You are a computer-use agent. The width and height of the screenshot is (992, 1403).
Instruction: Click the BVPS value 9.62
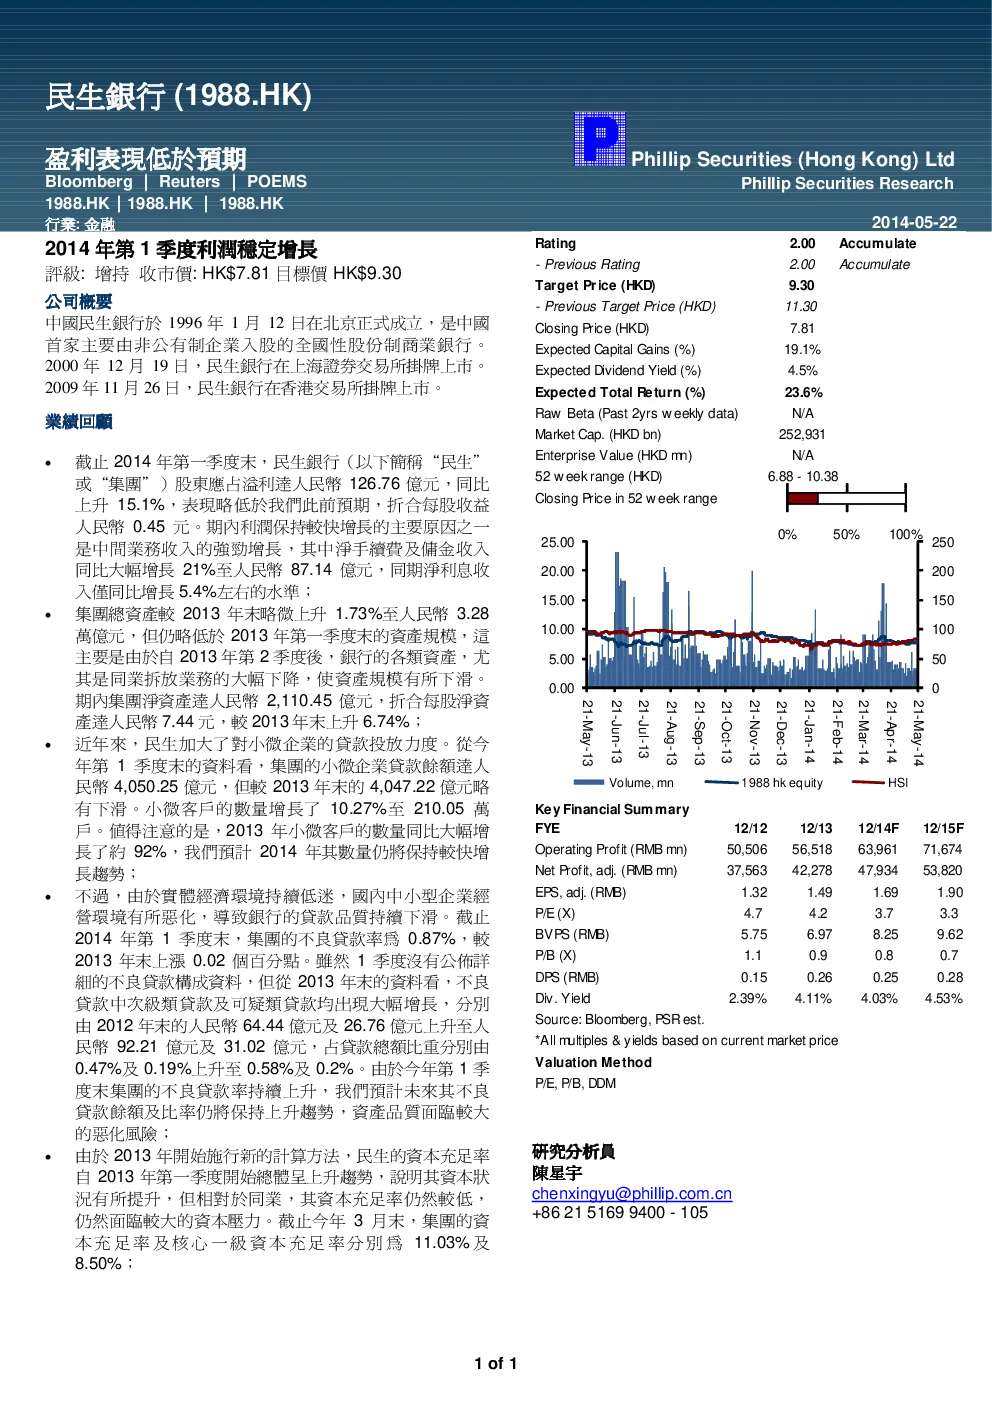pos(950,934)
